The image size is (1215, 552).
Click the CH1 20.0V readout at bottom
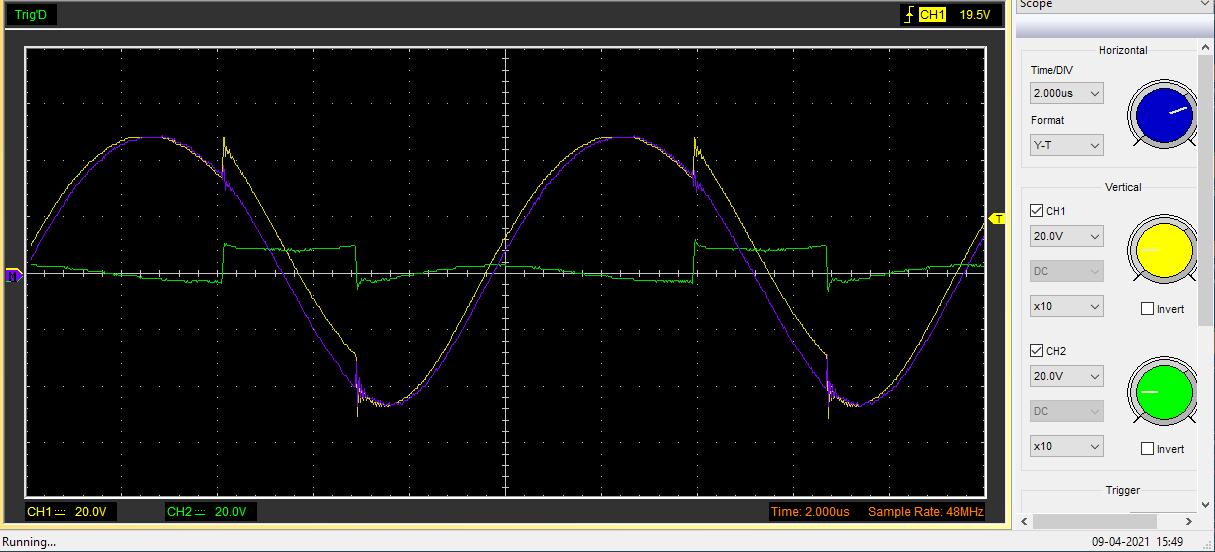point(69,512)
